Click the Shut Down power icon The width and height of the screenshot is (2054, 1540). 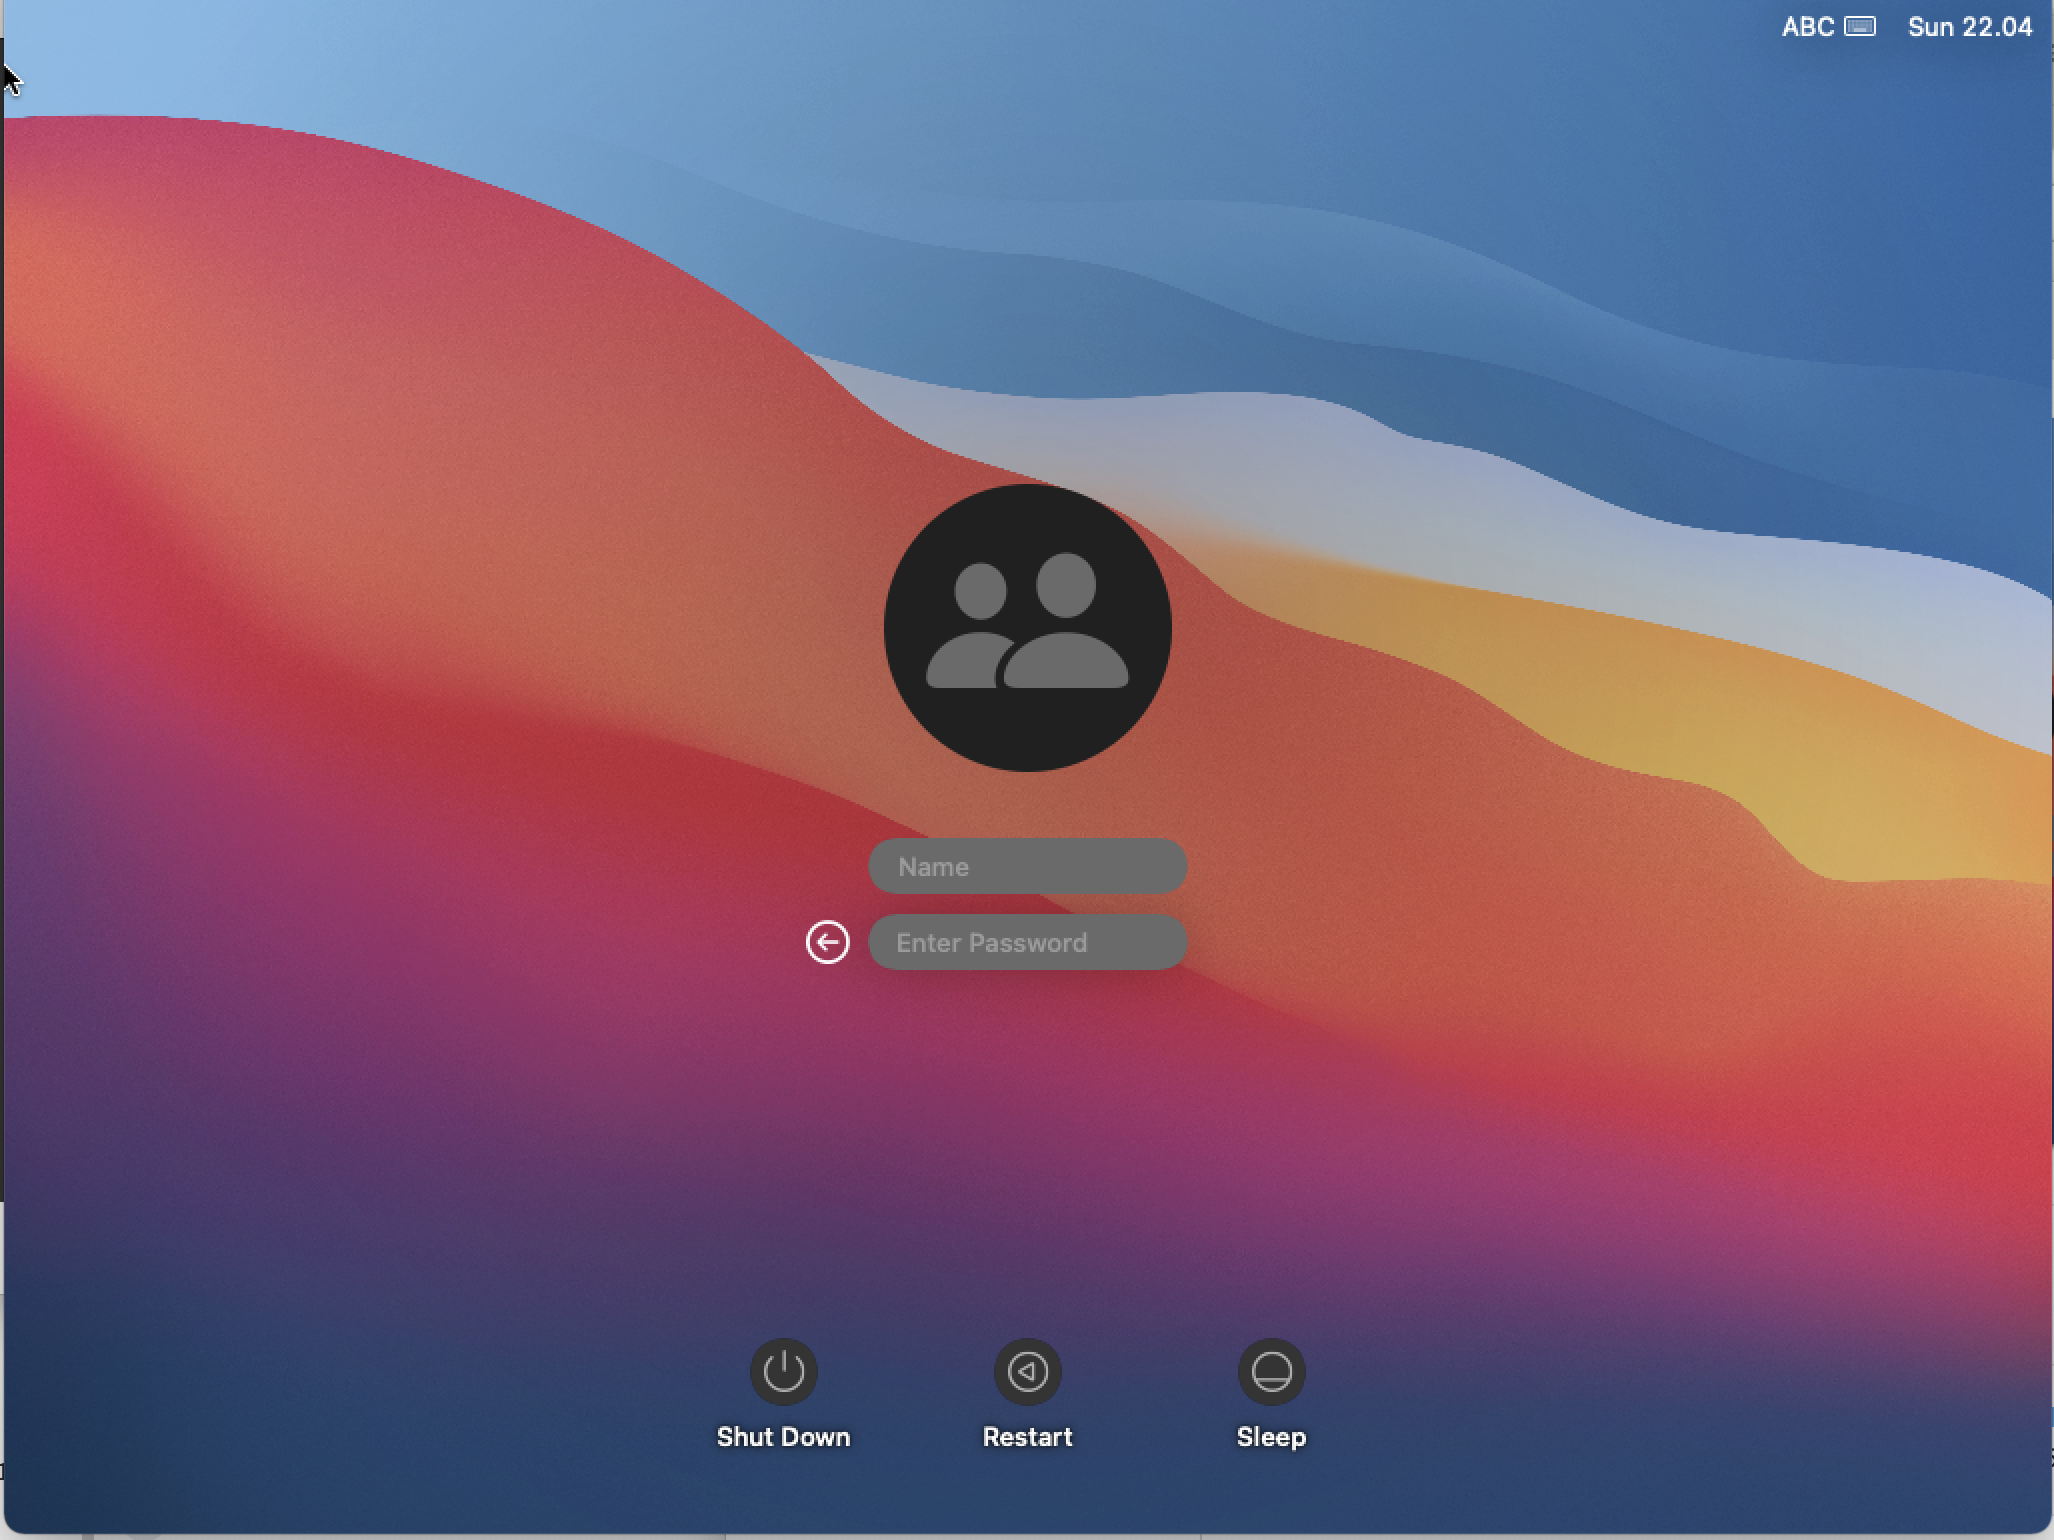point(784,1371)
